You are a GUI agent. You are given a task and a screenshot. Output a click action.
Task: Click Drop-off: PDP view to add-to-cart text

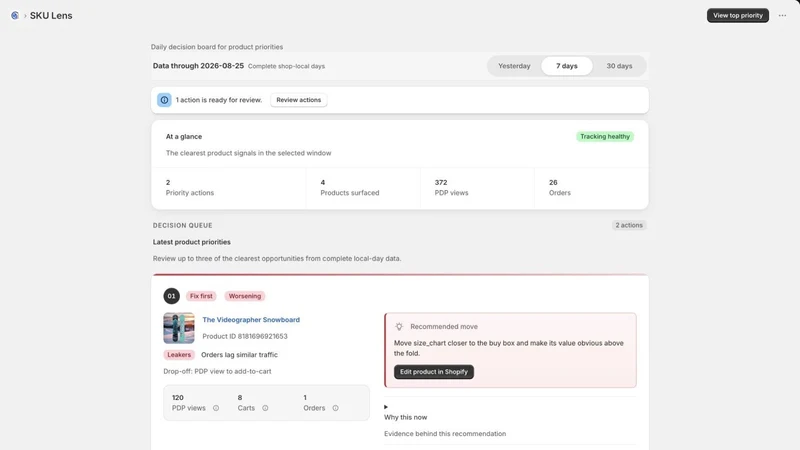click(217, 371)
